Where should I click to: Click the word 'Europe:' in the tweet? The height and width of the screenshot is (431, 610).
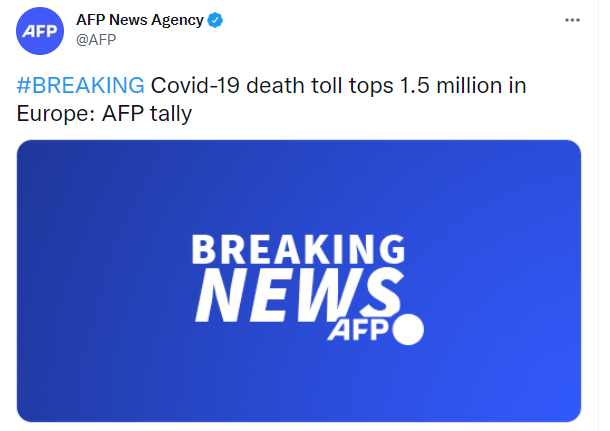[x=56, y=113]
